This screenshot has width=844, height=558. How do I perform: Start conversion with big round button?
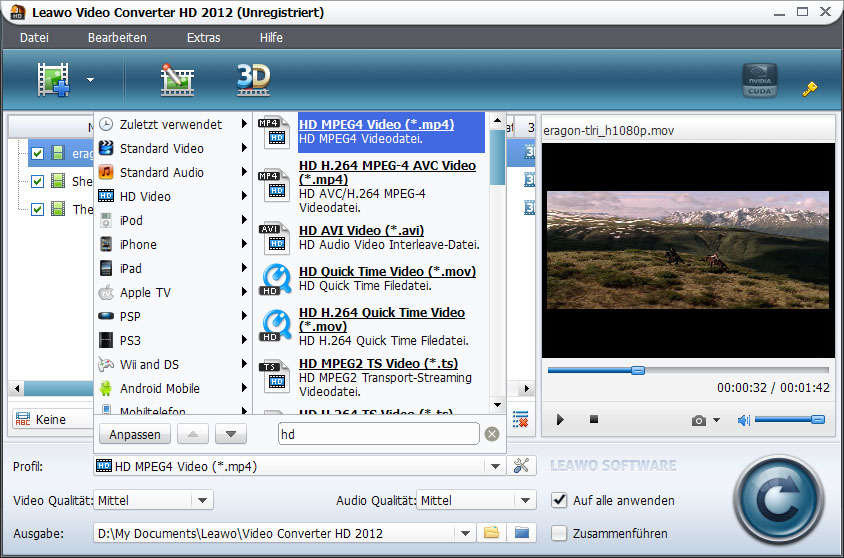[x=780, y=497]
